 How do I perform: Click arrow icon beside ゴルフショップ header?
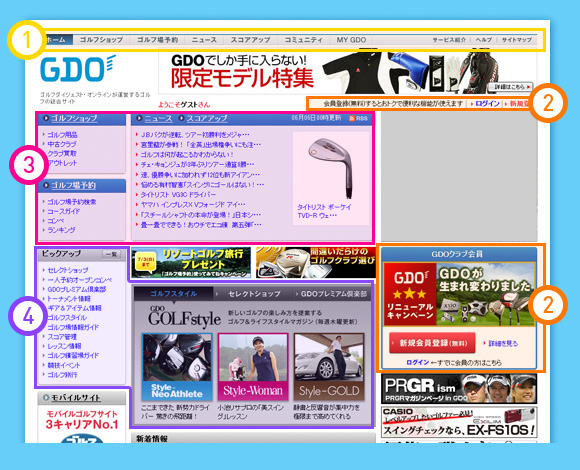click(x=46, y=118)
